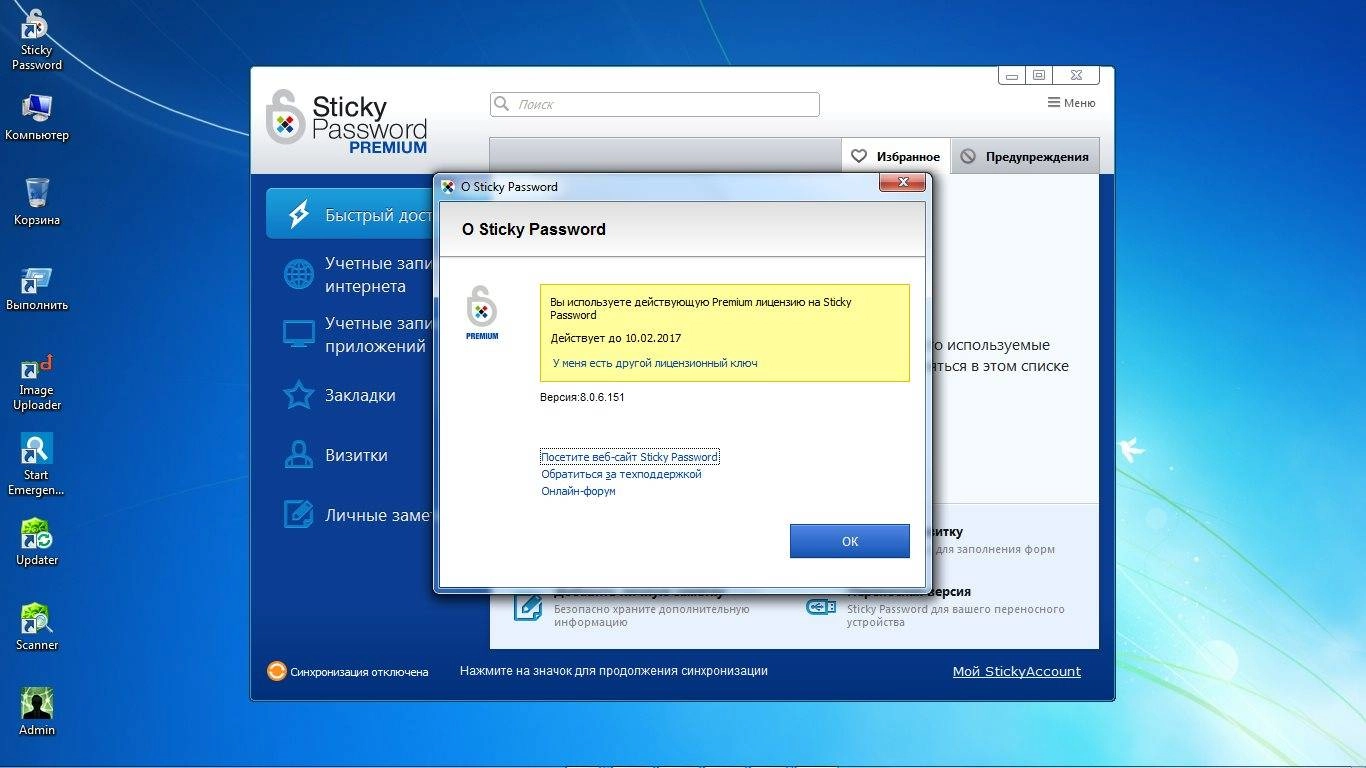Open the Корзина recycle bin icon
The width and height of the screenshot is (1366, 768).
coord(37,201)
